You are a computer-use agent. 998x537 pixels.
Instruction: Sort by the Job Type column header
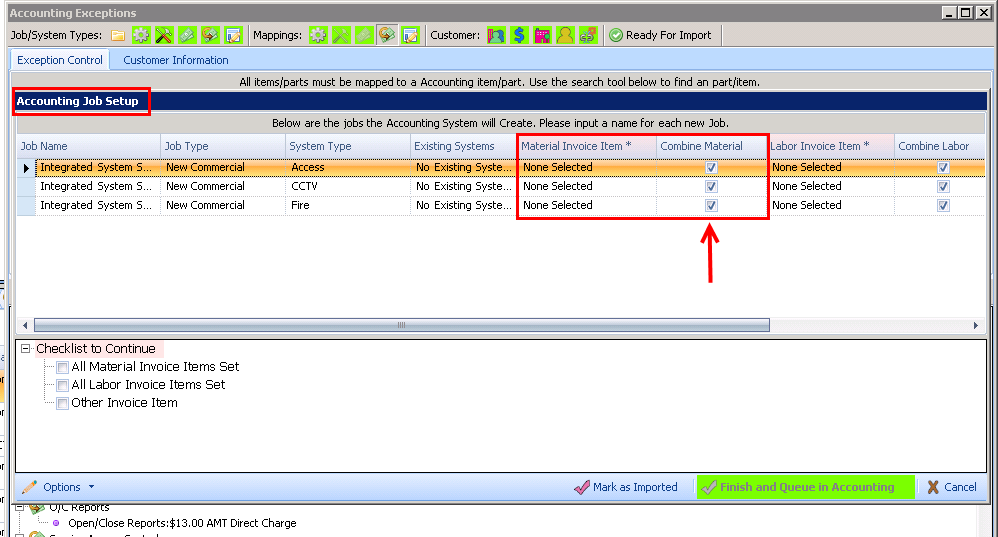(x=223, y=146)
